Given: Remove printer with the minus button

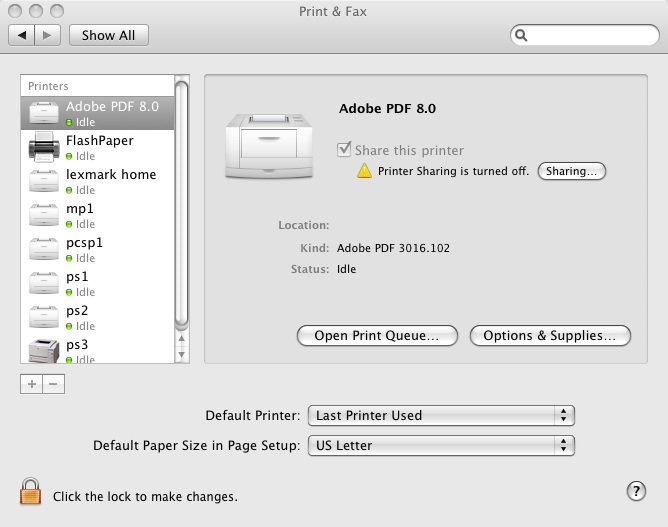Looking at the screenshot, I should click(x=53, y=384).
